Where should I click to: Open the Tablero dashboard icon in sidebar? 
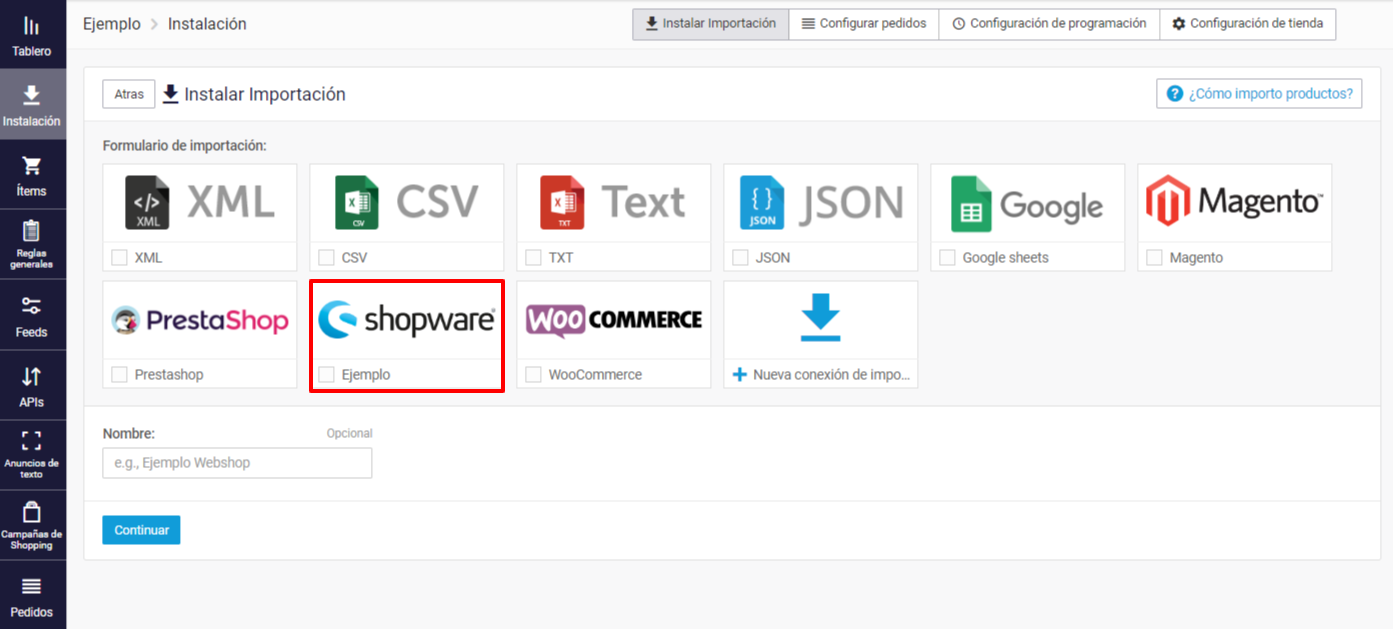(32, 26)
